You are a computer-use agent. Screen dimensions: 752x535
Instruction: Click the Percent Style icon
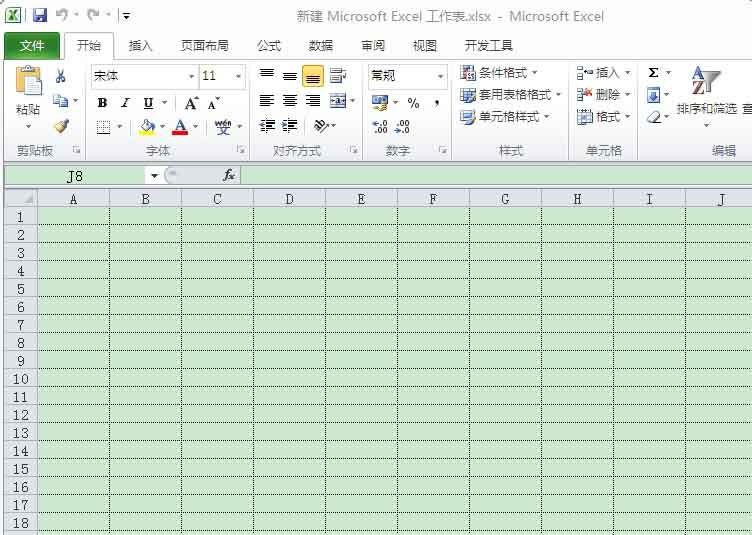click(x=413, y=102)
